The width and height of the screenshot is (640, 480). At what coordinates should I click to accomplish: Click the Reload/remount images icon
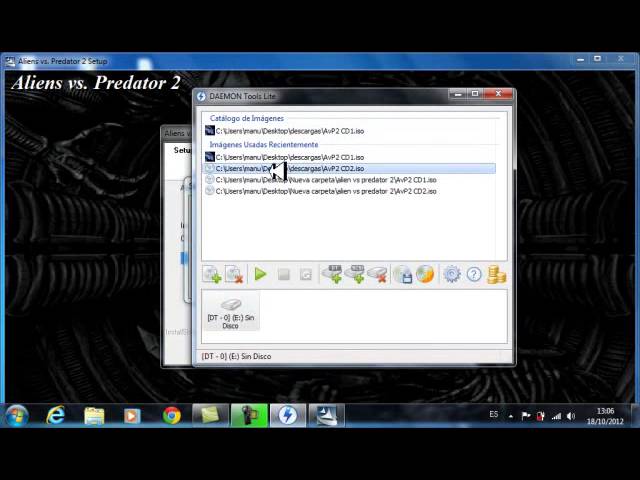[306, 274]
